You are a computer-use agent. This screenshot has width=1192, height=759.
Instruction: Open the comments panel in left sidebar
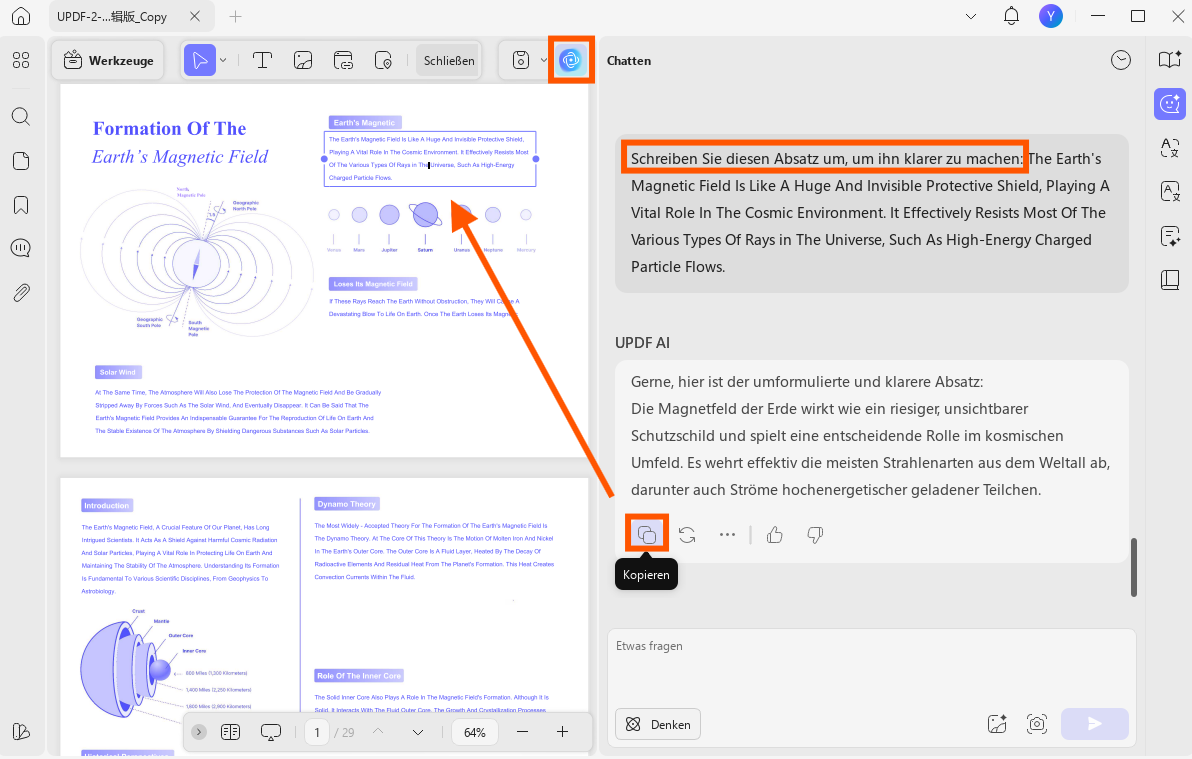coord(21,248)
